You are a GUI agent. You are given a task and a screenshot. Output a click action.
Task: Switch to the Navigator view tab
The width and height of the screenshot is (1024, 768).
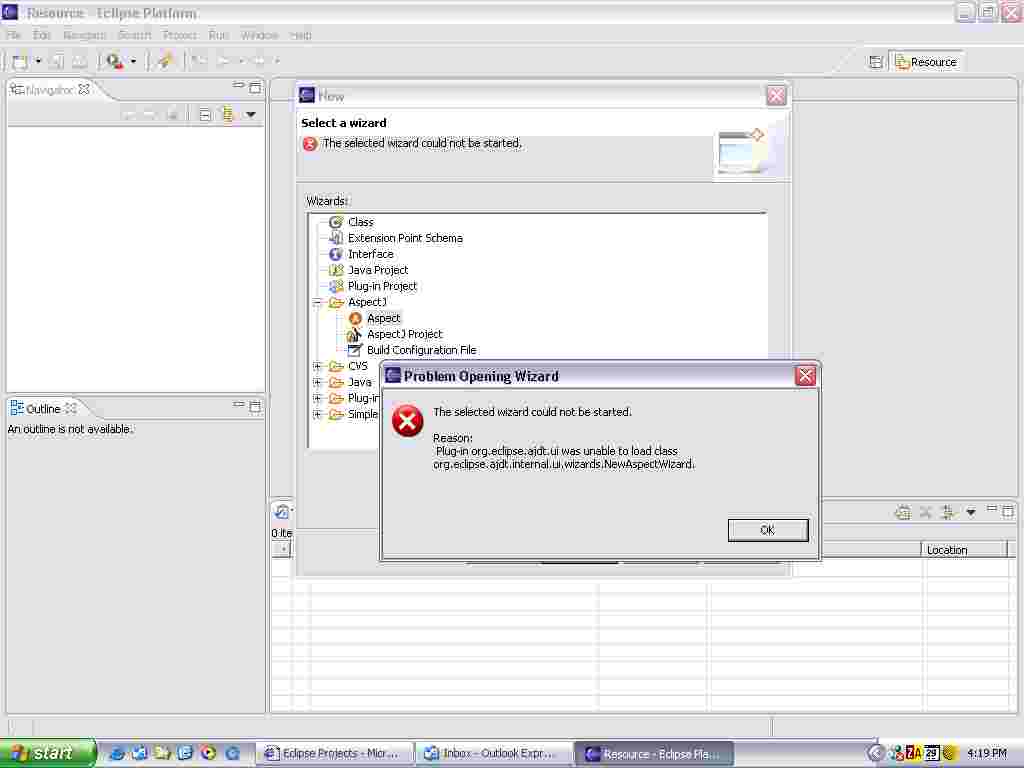point(49,90)
